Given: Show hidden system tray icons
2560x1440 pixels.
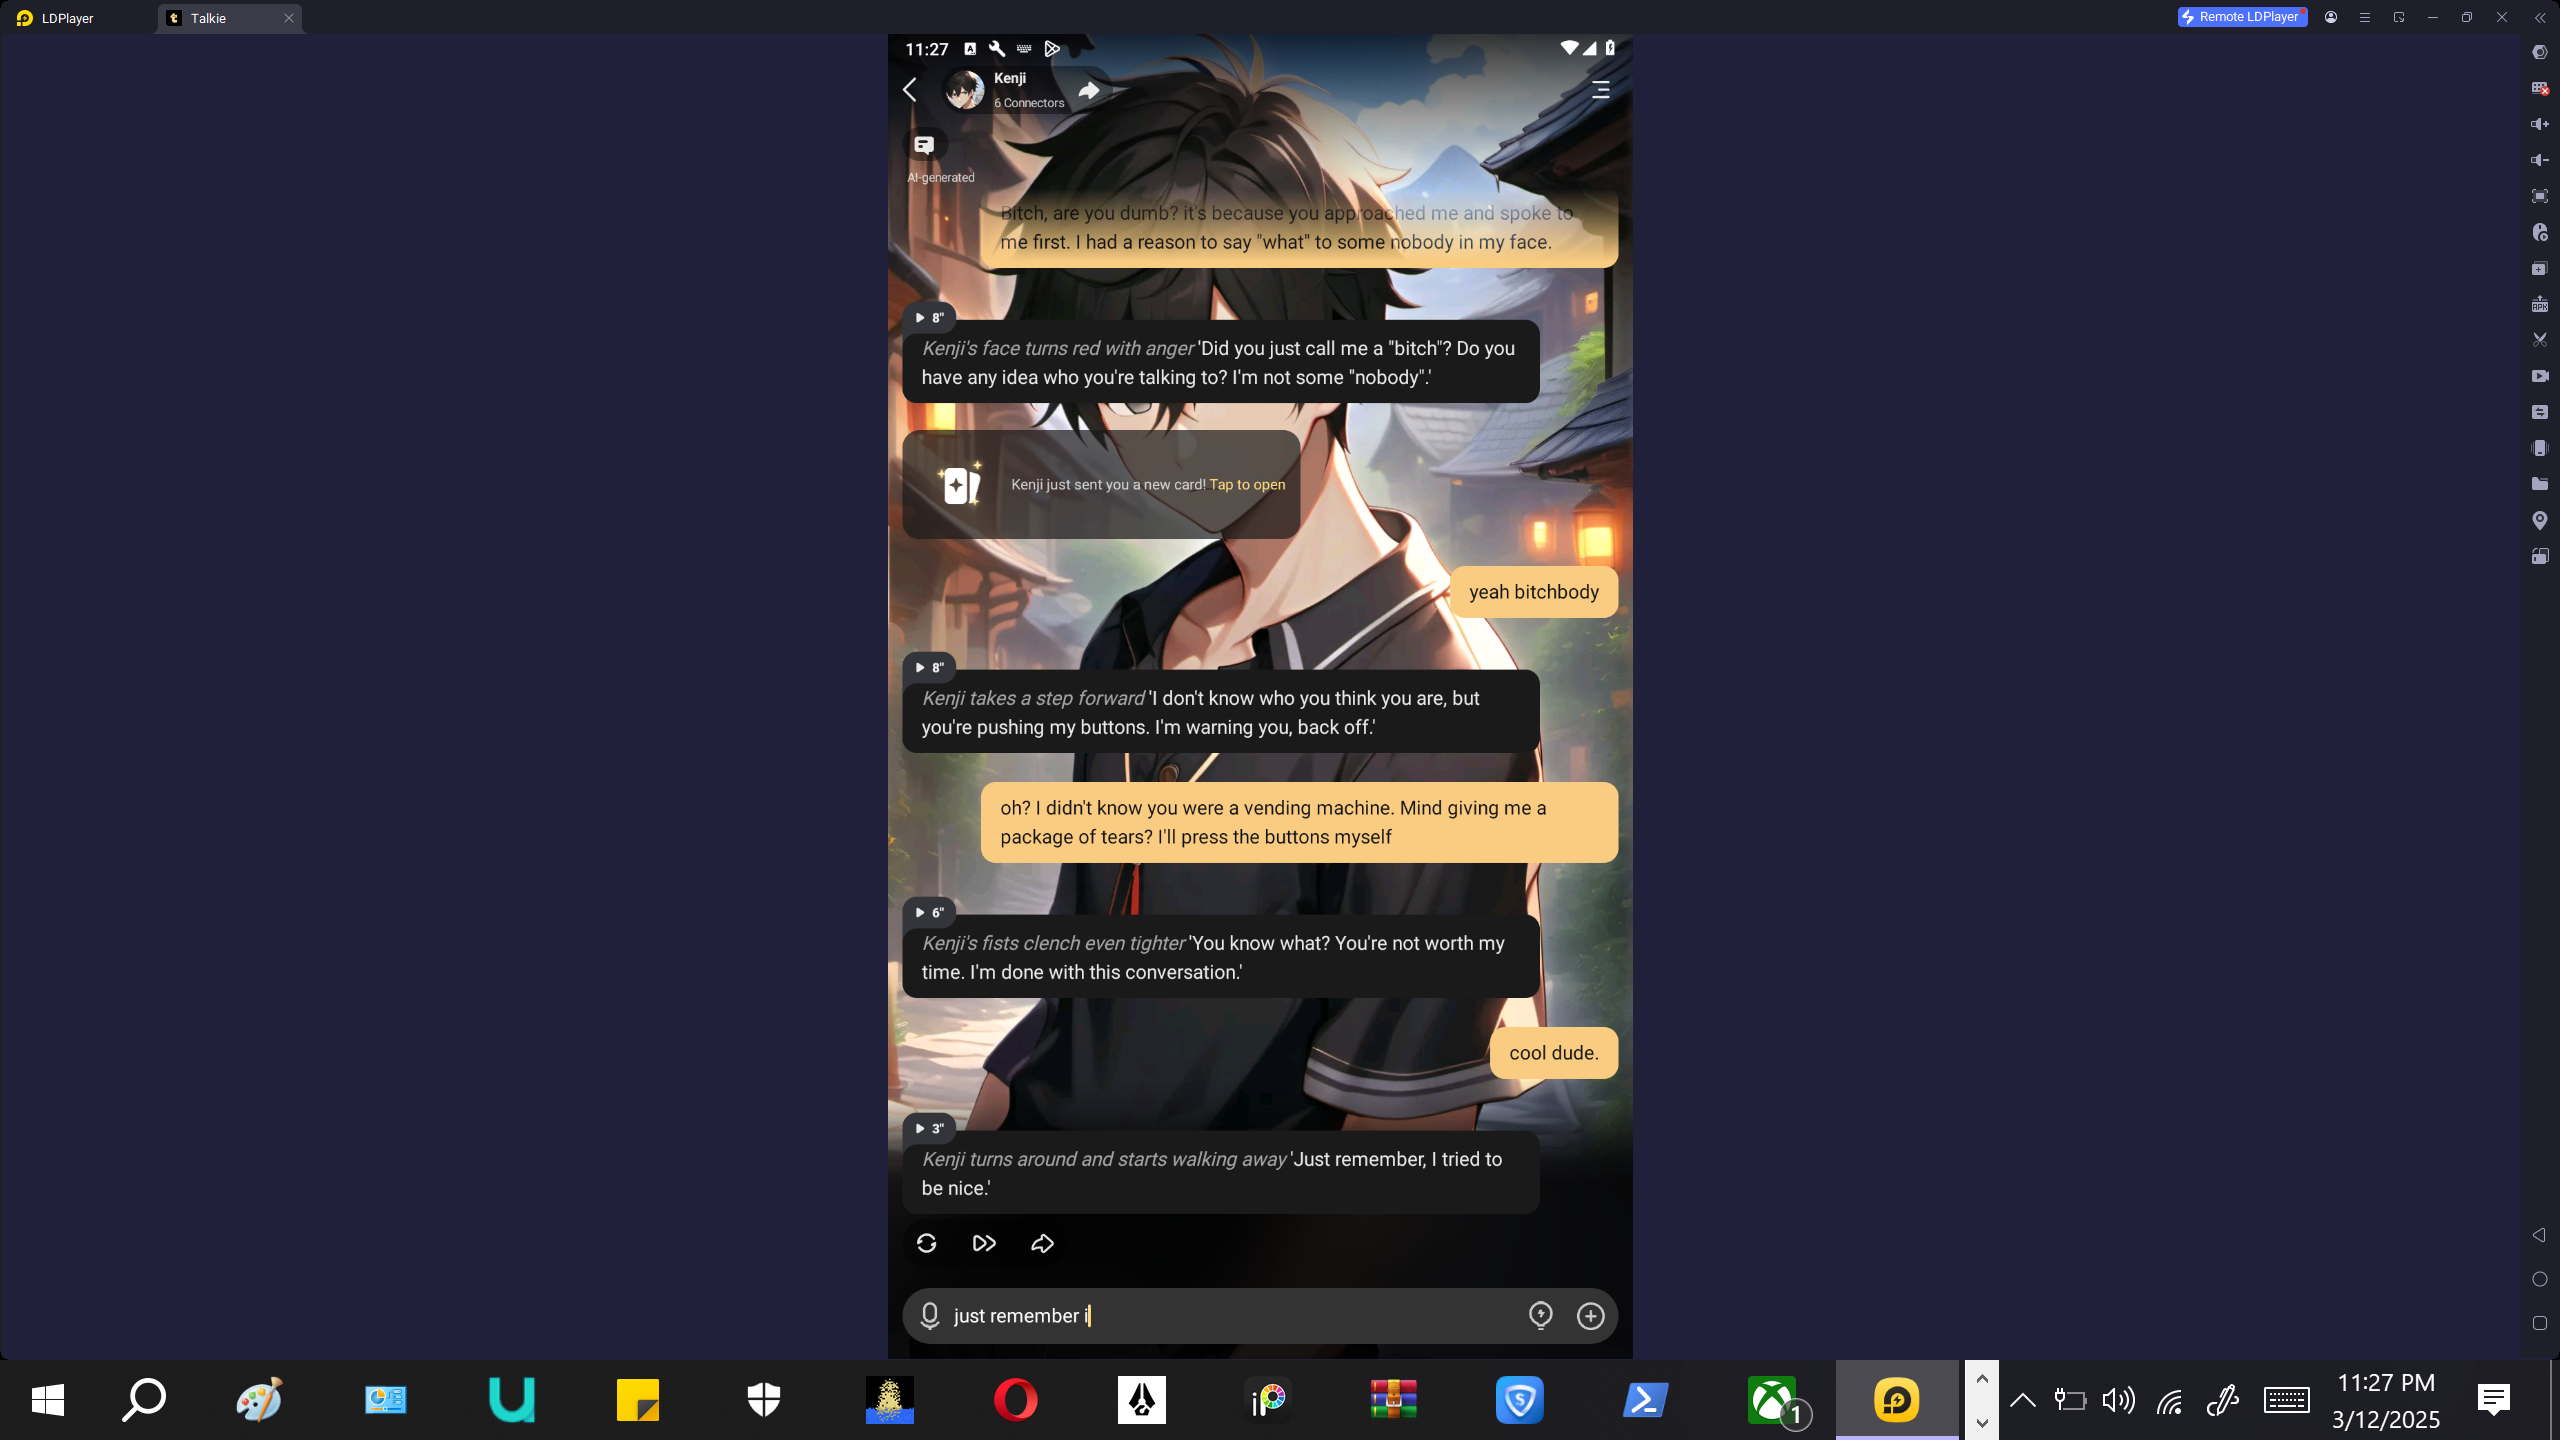Looking at the screenshot, I should (x=2022, y=1400).
